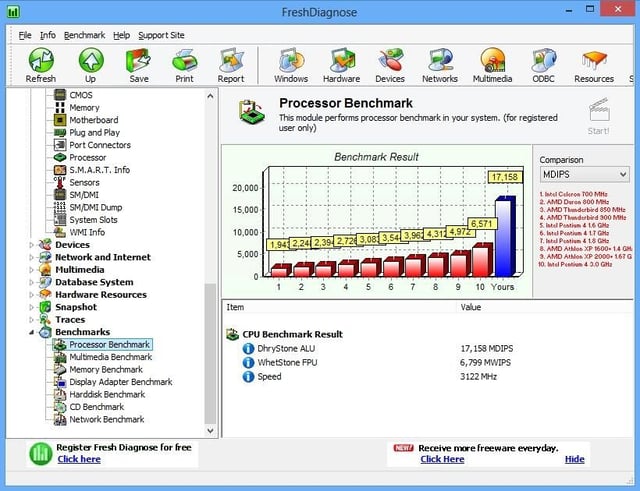Image resolution: width=640 pixels, height=491 pixels.
Task: Click the Multimedia Benchmark icon
Action: [60, 357]
